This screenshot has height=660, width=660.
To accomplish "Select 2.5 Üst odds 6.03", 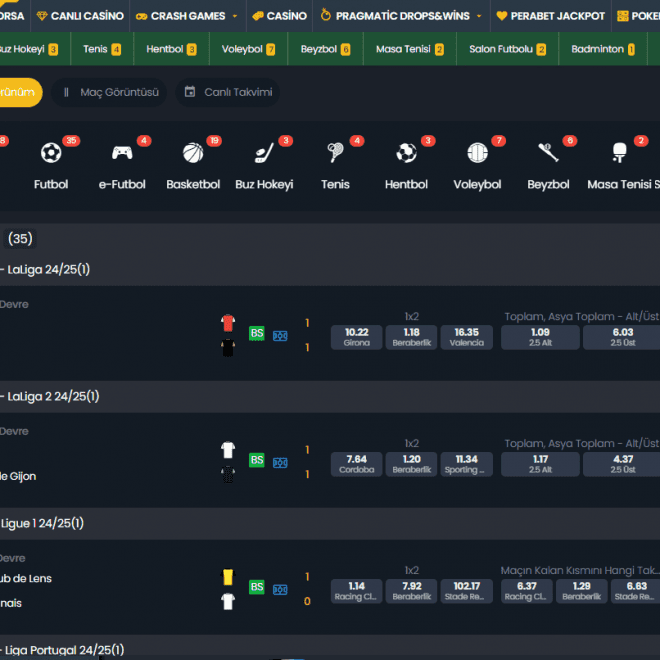I will pyautogui.click(x=623, y=337).
